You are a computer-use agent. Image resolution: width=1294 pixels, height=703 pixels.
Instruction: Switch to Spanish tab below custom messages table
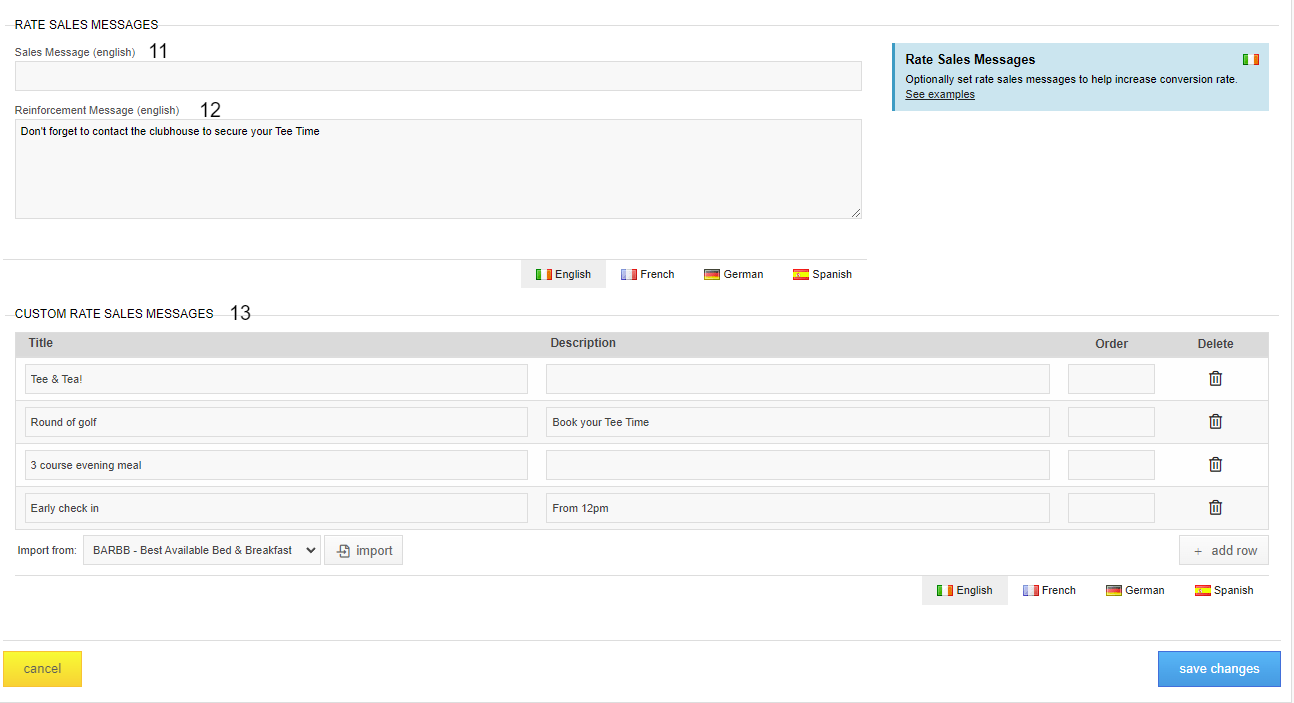[x=1224, y=590]
